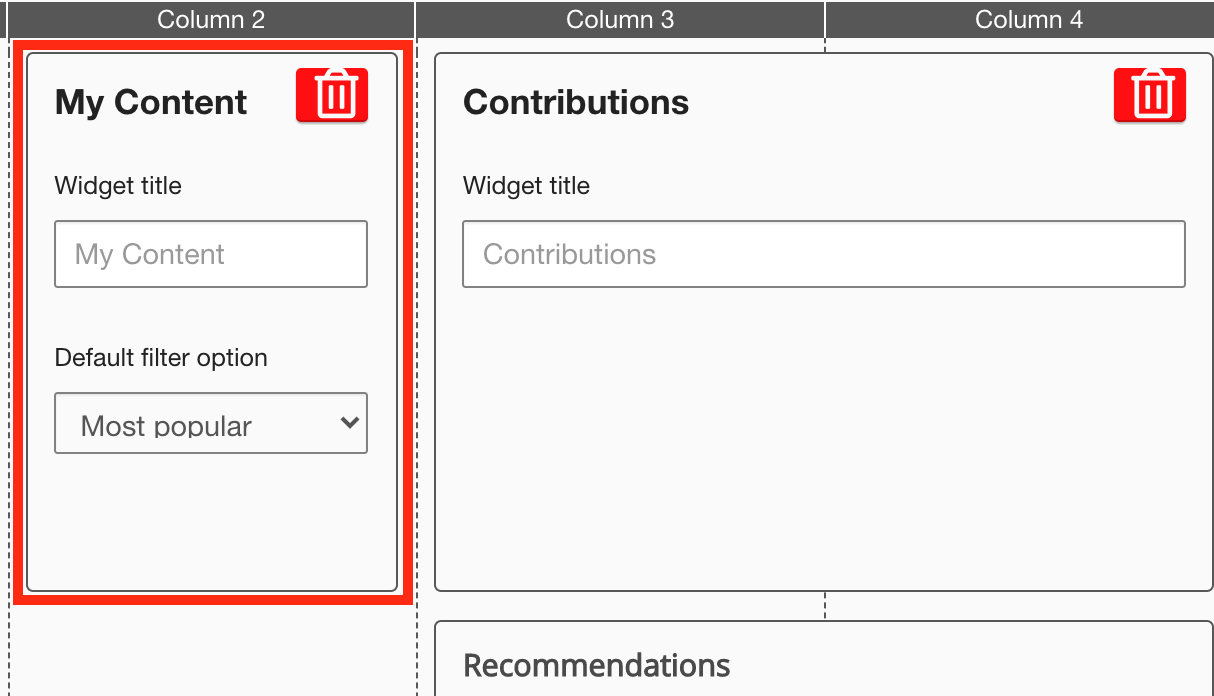The image size is (1214, 696).
Task: Delete the My Content widget
Action: [x=332, y=96]
